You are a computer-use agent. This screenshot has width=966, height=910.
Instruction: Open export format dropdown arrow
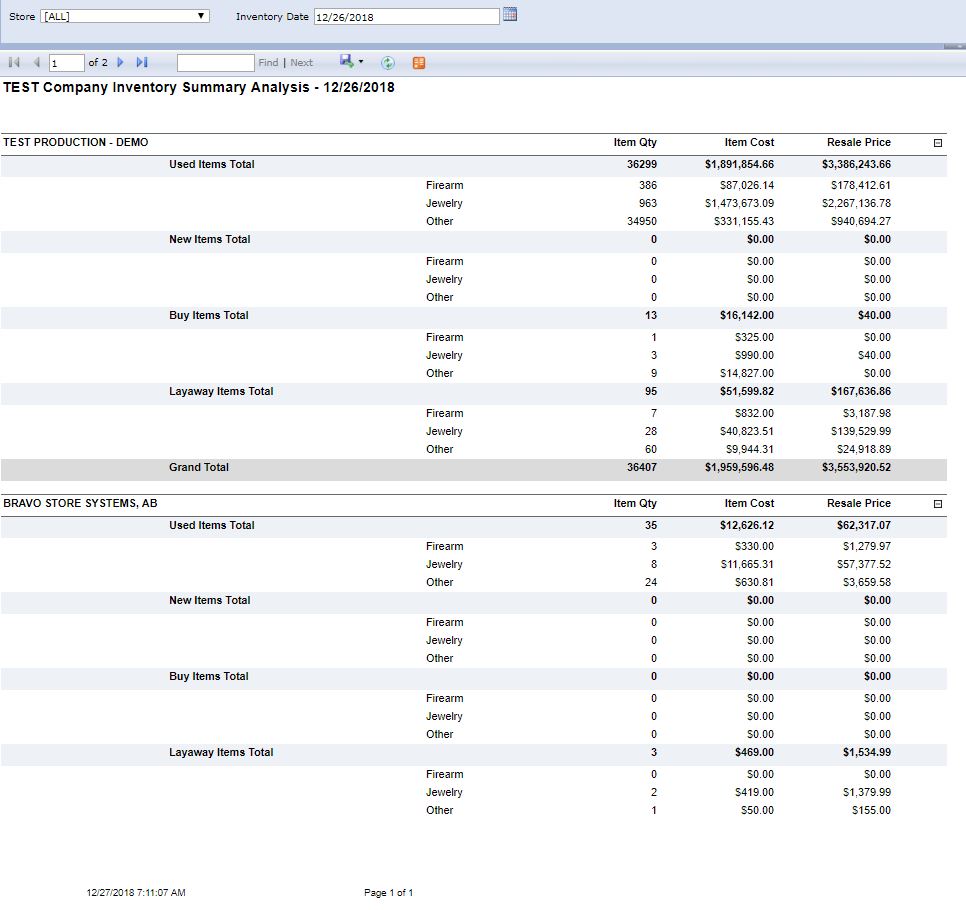[x=361, y=62]
